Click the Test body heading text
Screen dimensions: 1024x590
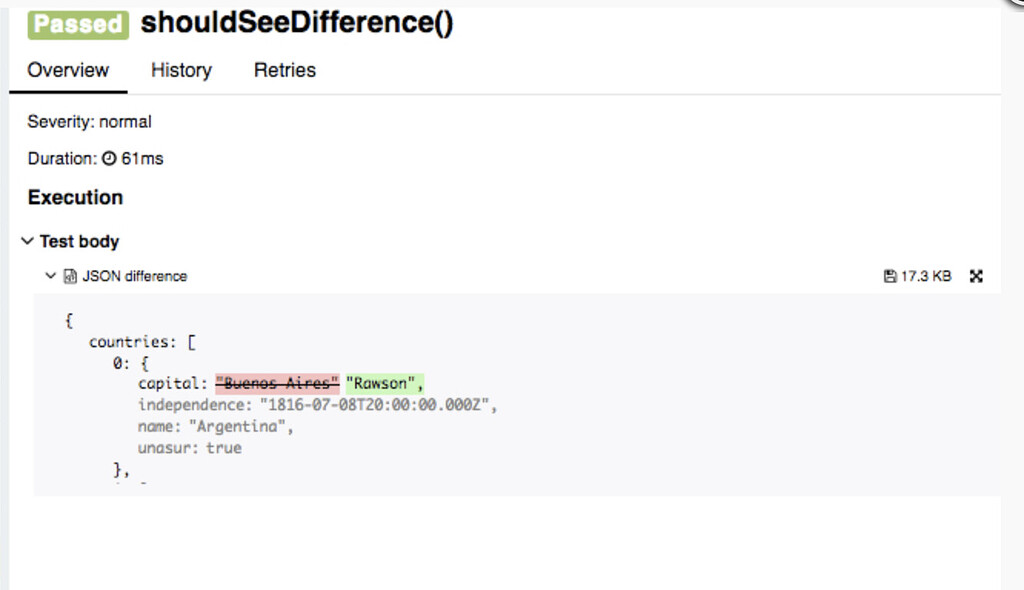(79, 241)
